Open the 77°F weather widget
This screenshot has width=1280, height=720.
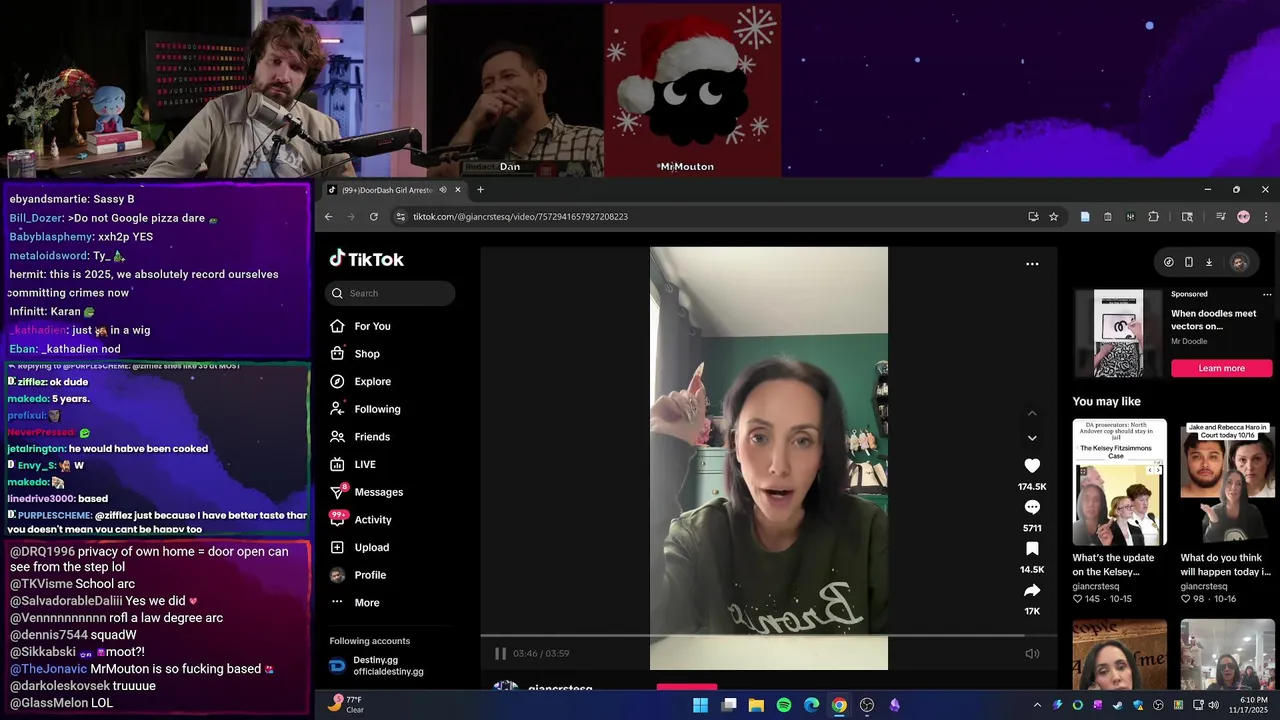click(345, 705)
